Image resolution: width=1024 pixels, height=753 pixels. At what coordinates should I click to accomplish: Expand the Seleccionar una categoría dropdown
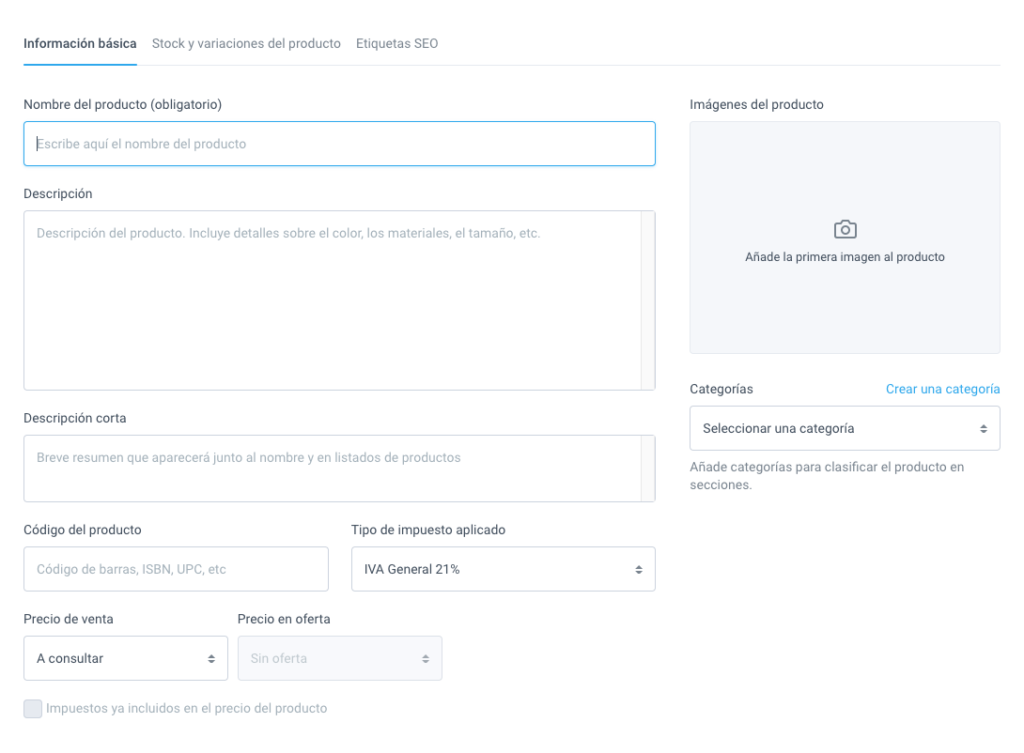844,428
